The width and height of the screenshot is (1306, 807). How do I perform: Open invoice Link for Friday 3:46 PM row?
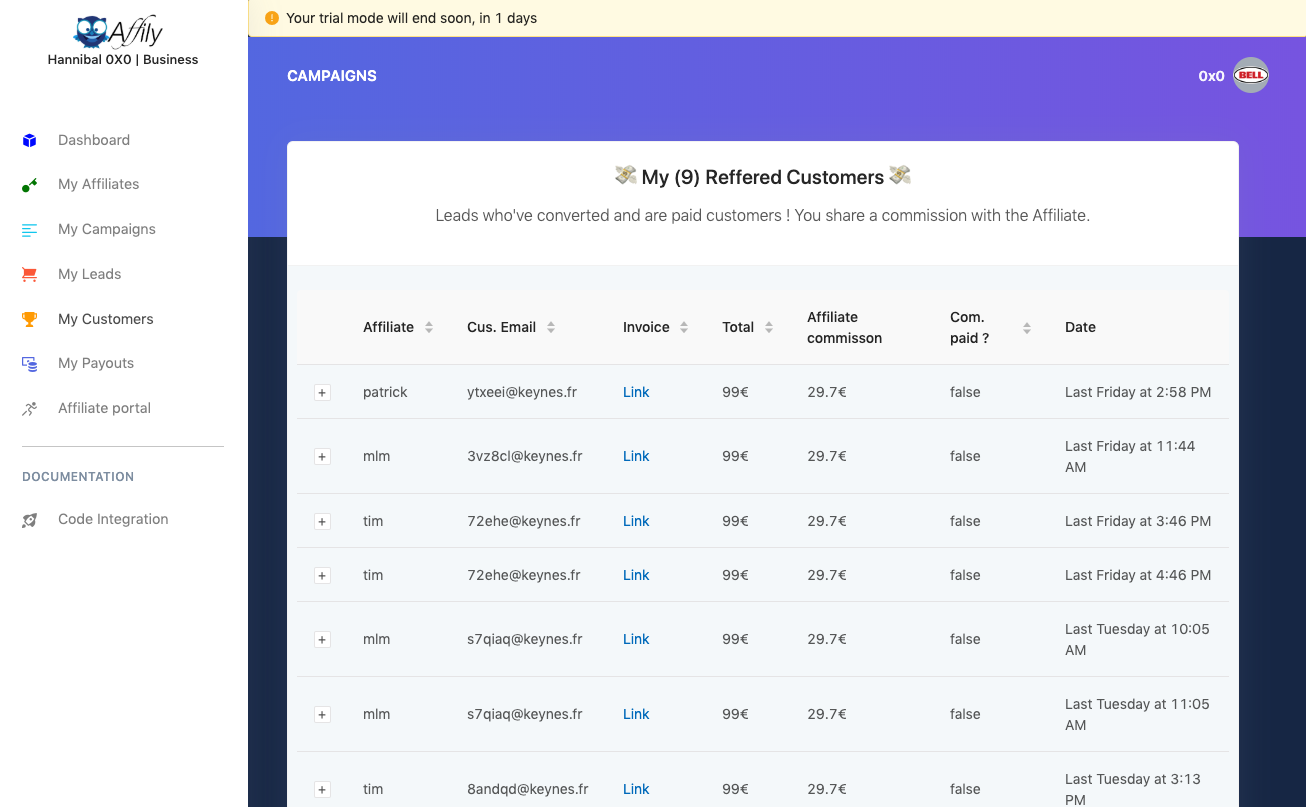click(636, 521)
